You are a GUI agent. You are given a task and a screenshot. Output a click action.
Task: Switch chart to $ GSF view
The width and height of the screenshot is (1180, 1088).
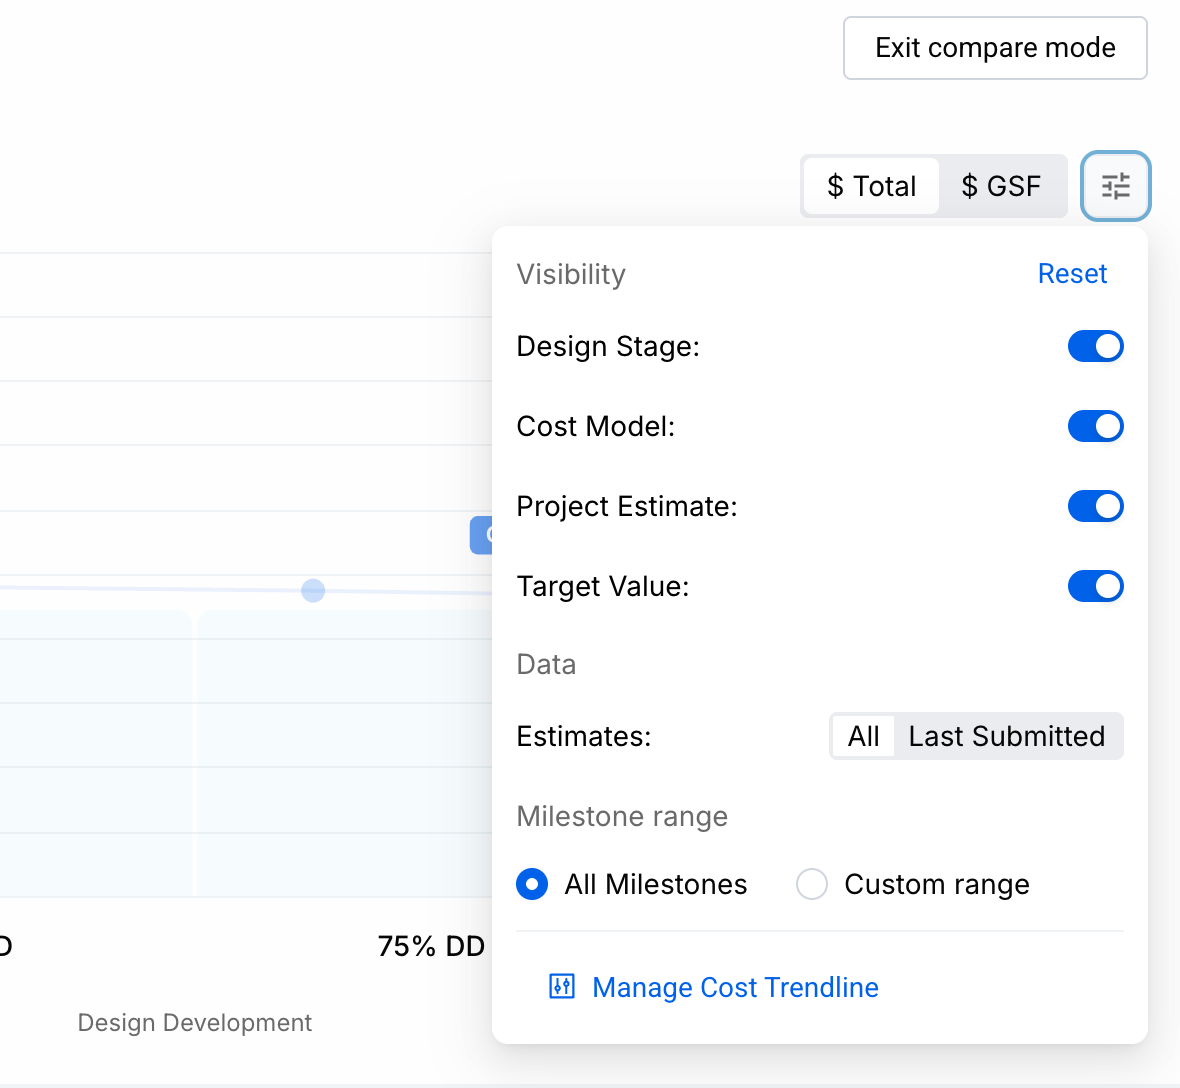[1001, 186]
